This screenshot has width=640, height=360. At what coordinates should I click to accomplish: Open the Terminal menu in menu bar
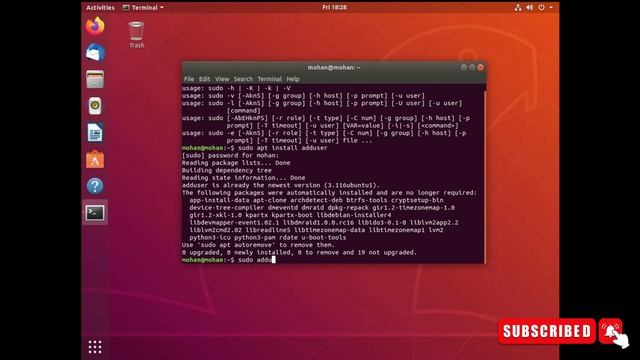[269, 79]
